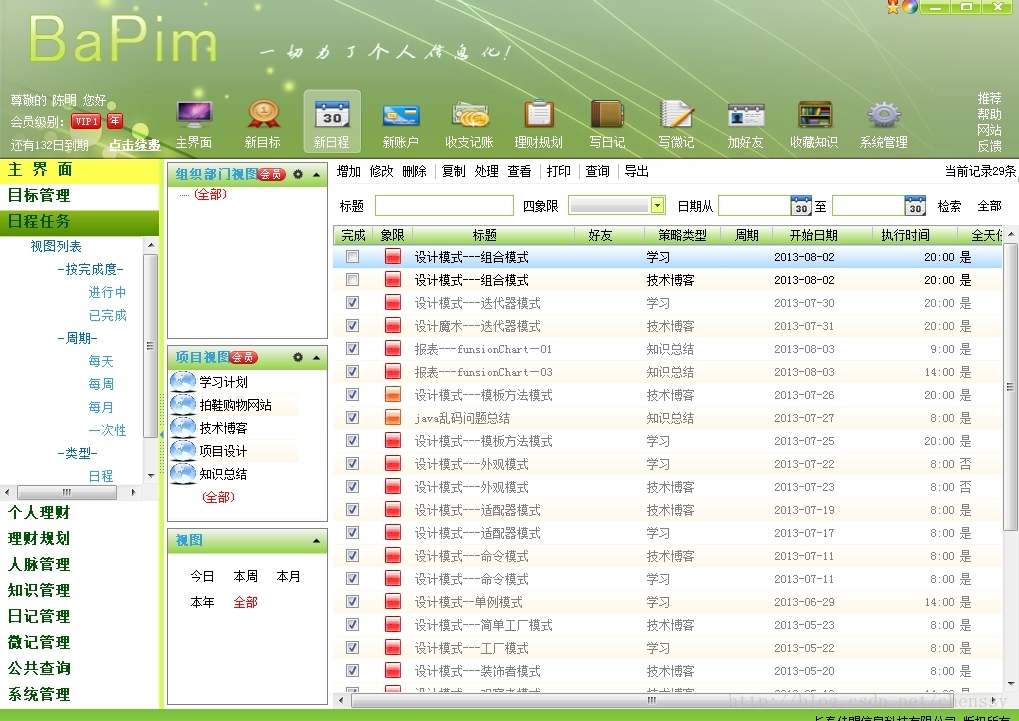Click orange quadrant icon for java乱码问题总结

(393, 417)
